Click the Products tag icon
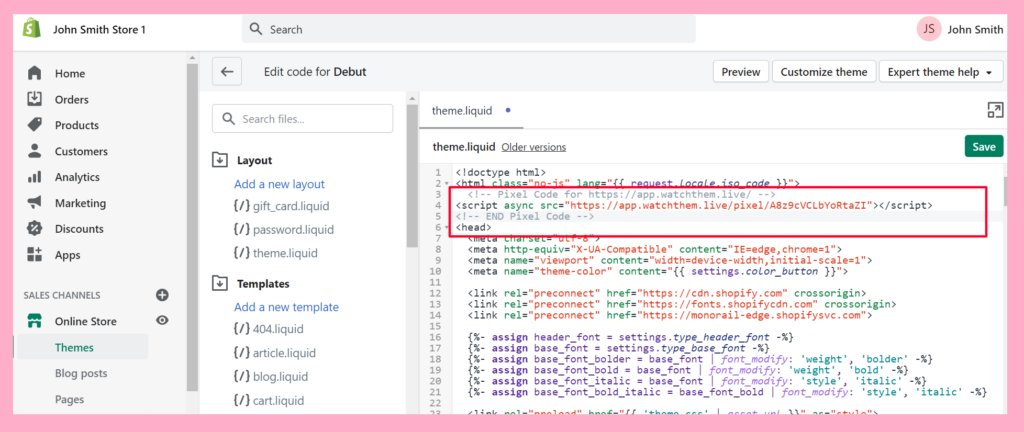This screenshot has height=432, width=1024. (35, 125)
